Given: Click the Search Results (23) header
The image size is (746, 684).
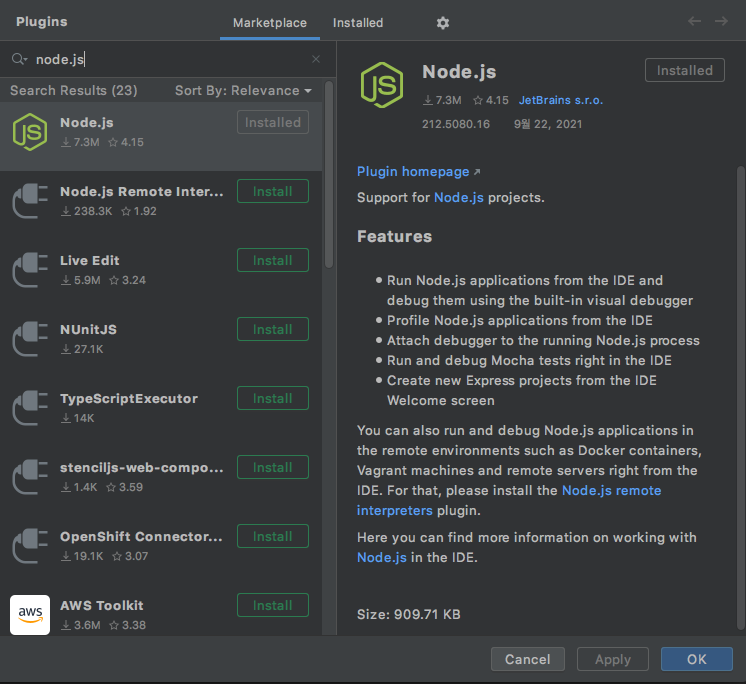Looking at the screenshot, I should (74, 90).
